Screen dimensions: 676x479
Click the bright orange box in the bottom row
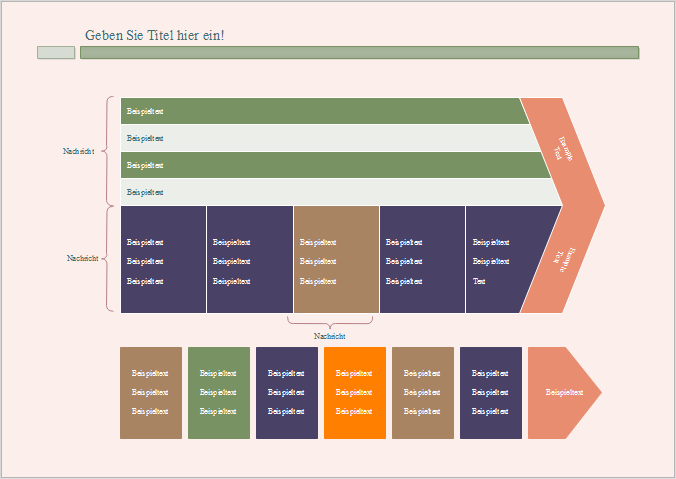(x=355, y=393)
